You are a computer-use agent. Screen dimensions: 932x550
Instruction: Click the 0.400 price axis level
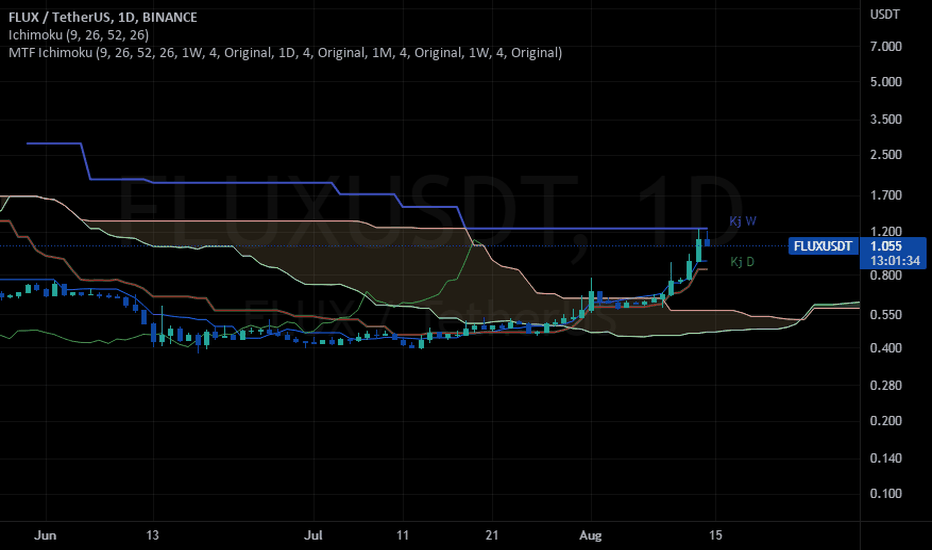[x=886, y=348]
